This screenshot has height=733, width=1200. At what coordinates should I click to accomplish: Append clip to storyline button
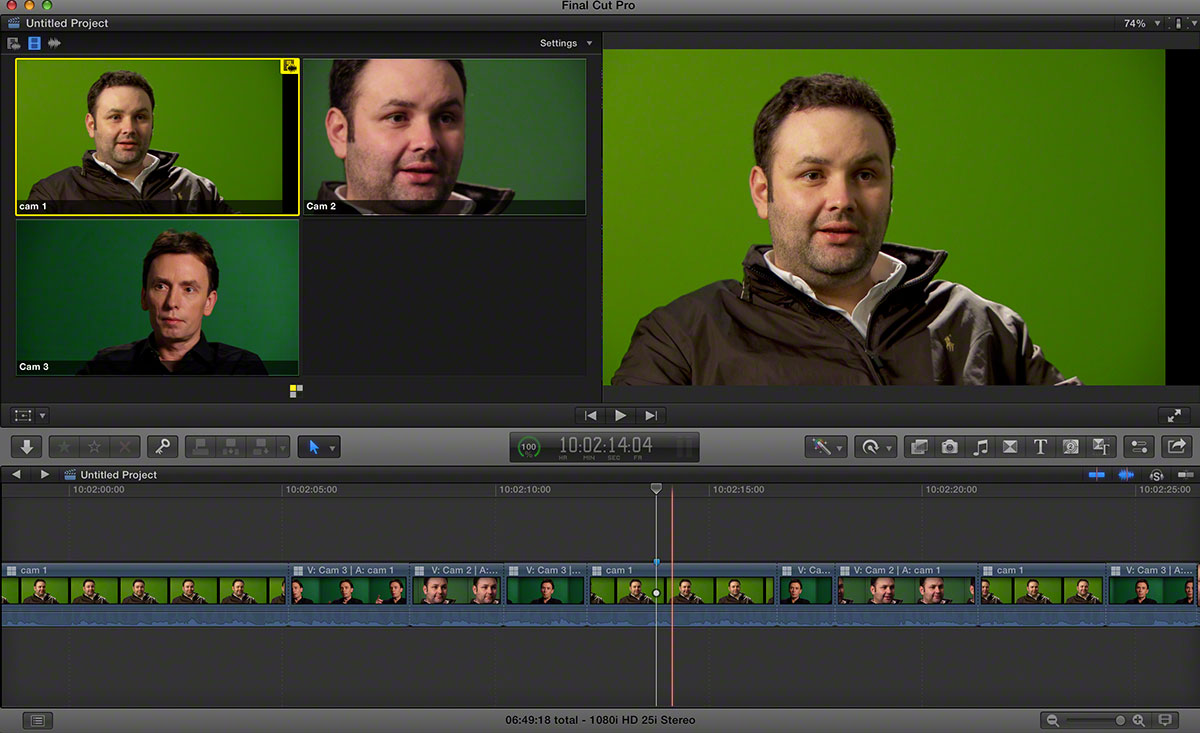(x=262, y=447)
